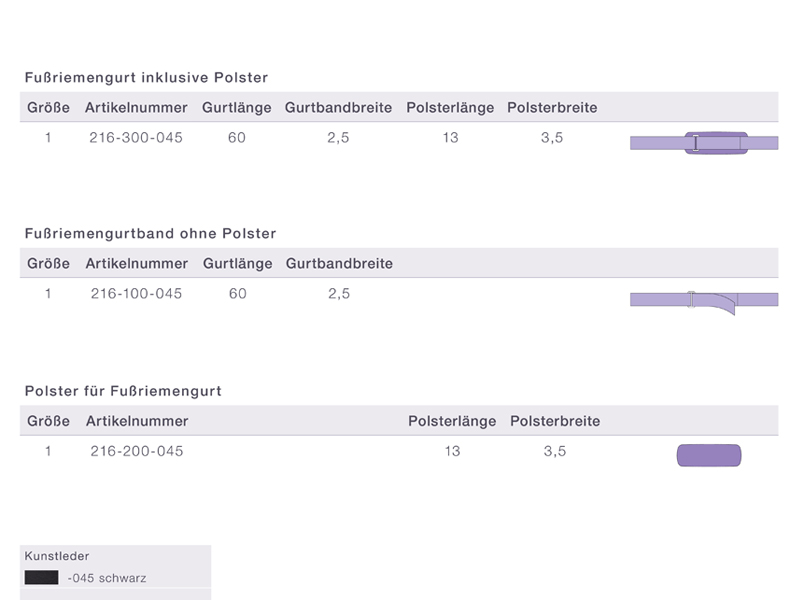
Task: Click the foot strap with pad illustration
Action: pyautogui.click(x=704, y=143)
